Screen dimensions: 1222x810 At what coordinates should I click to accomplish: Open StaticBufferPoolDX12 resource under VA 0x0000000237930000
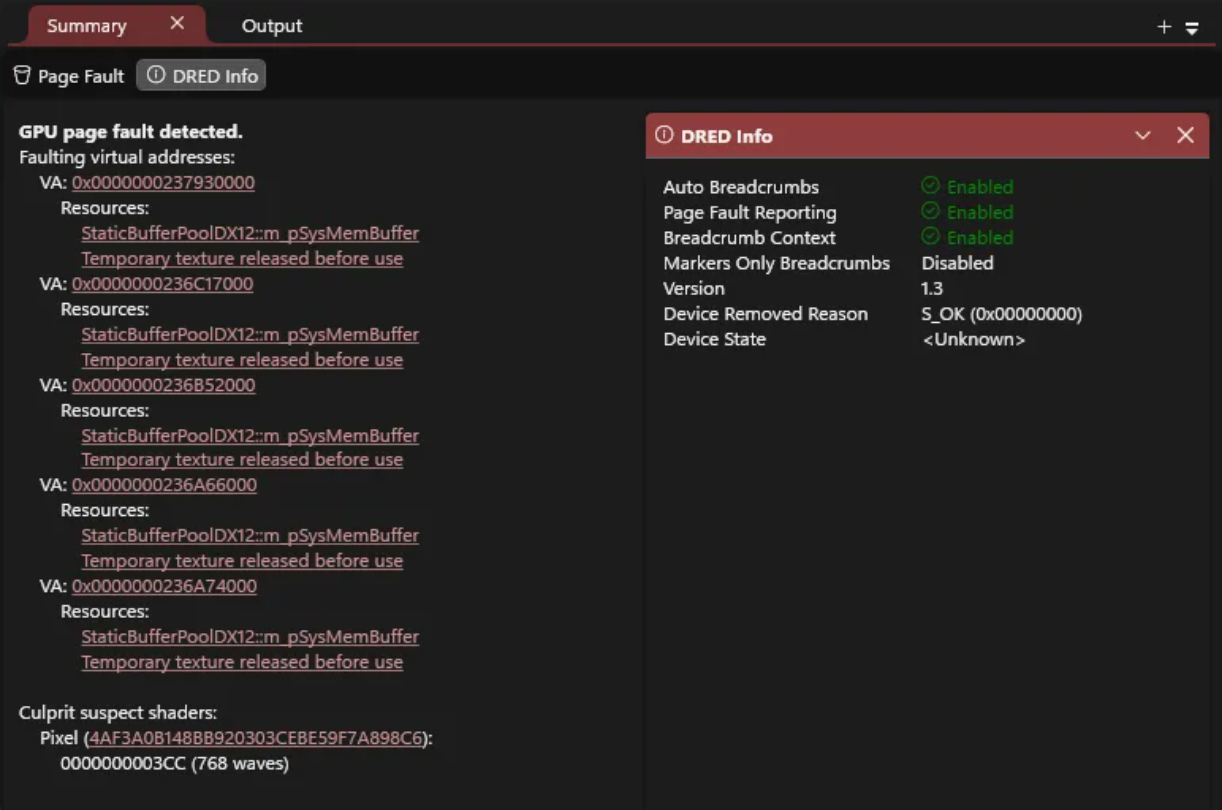click(x=250, y=233)
